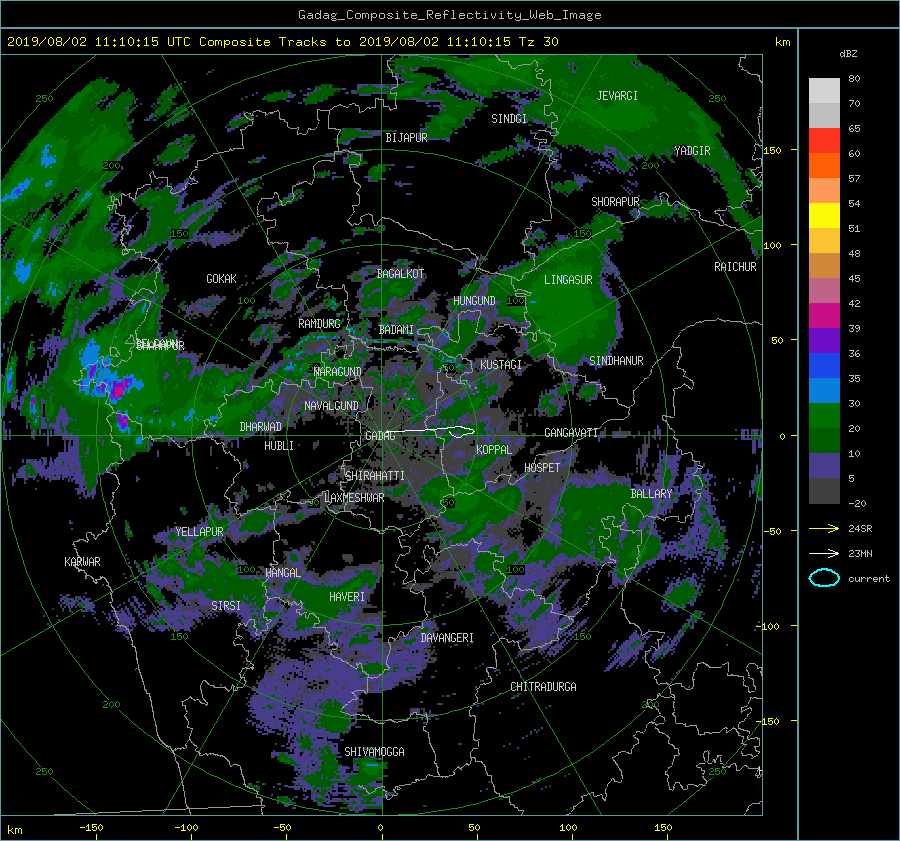900x841 pixels.
Task: Click the -20 value in the dBZ legend
Action: coord(857,503)
